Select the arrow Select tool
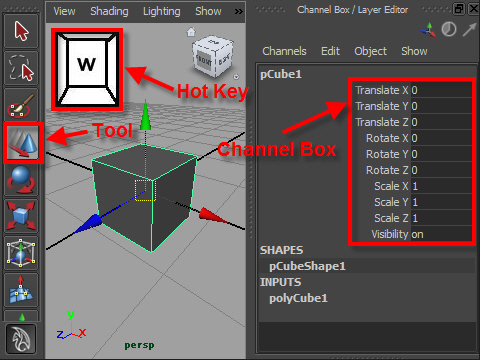The image size is (480, 360). [21, 31]
